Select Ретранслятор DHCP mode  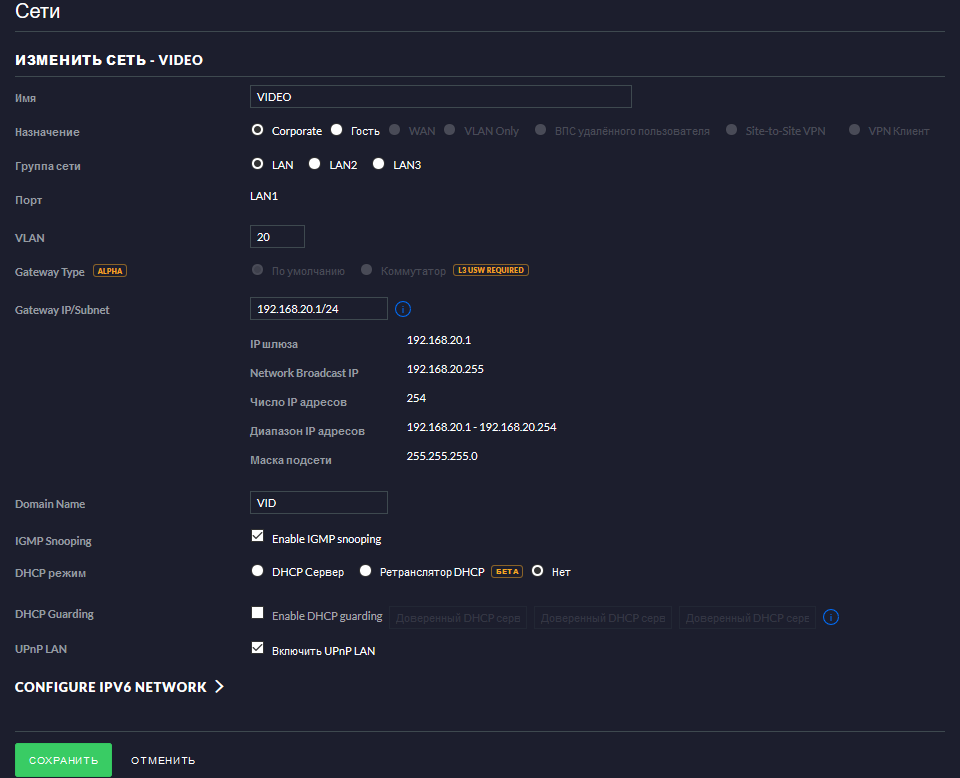(x=366, y=571)
